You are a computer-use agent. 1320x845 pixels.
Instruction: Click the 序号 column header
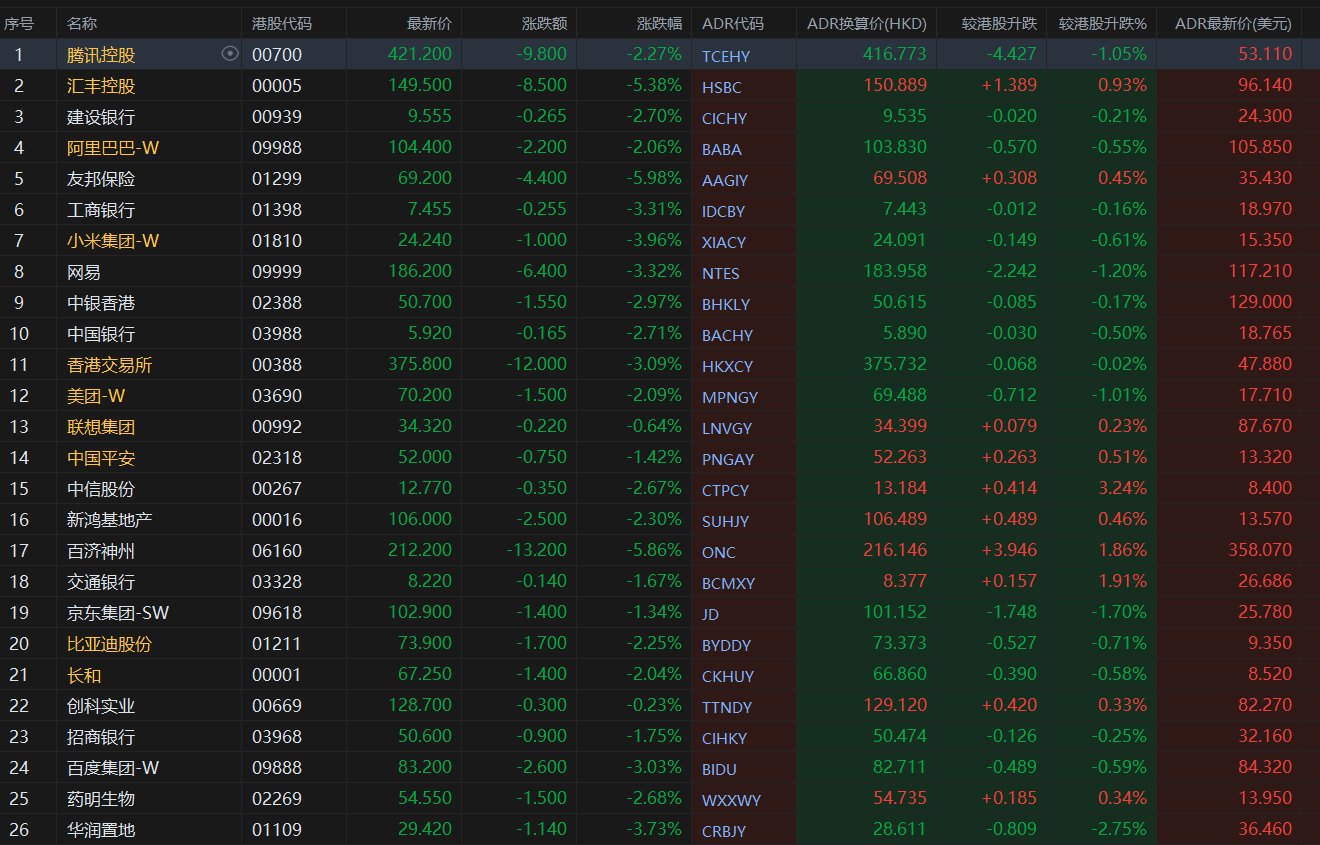click(x=20, y=23)
